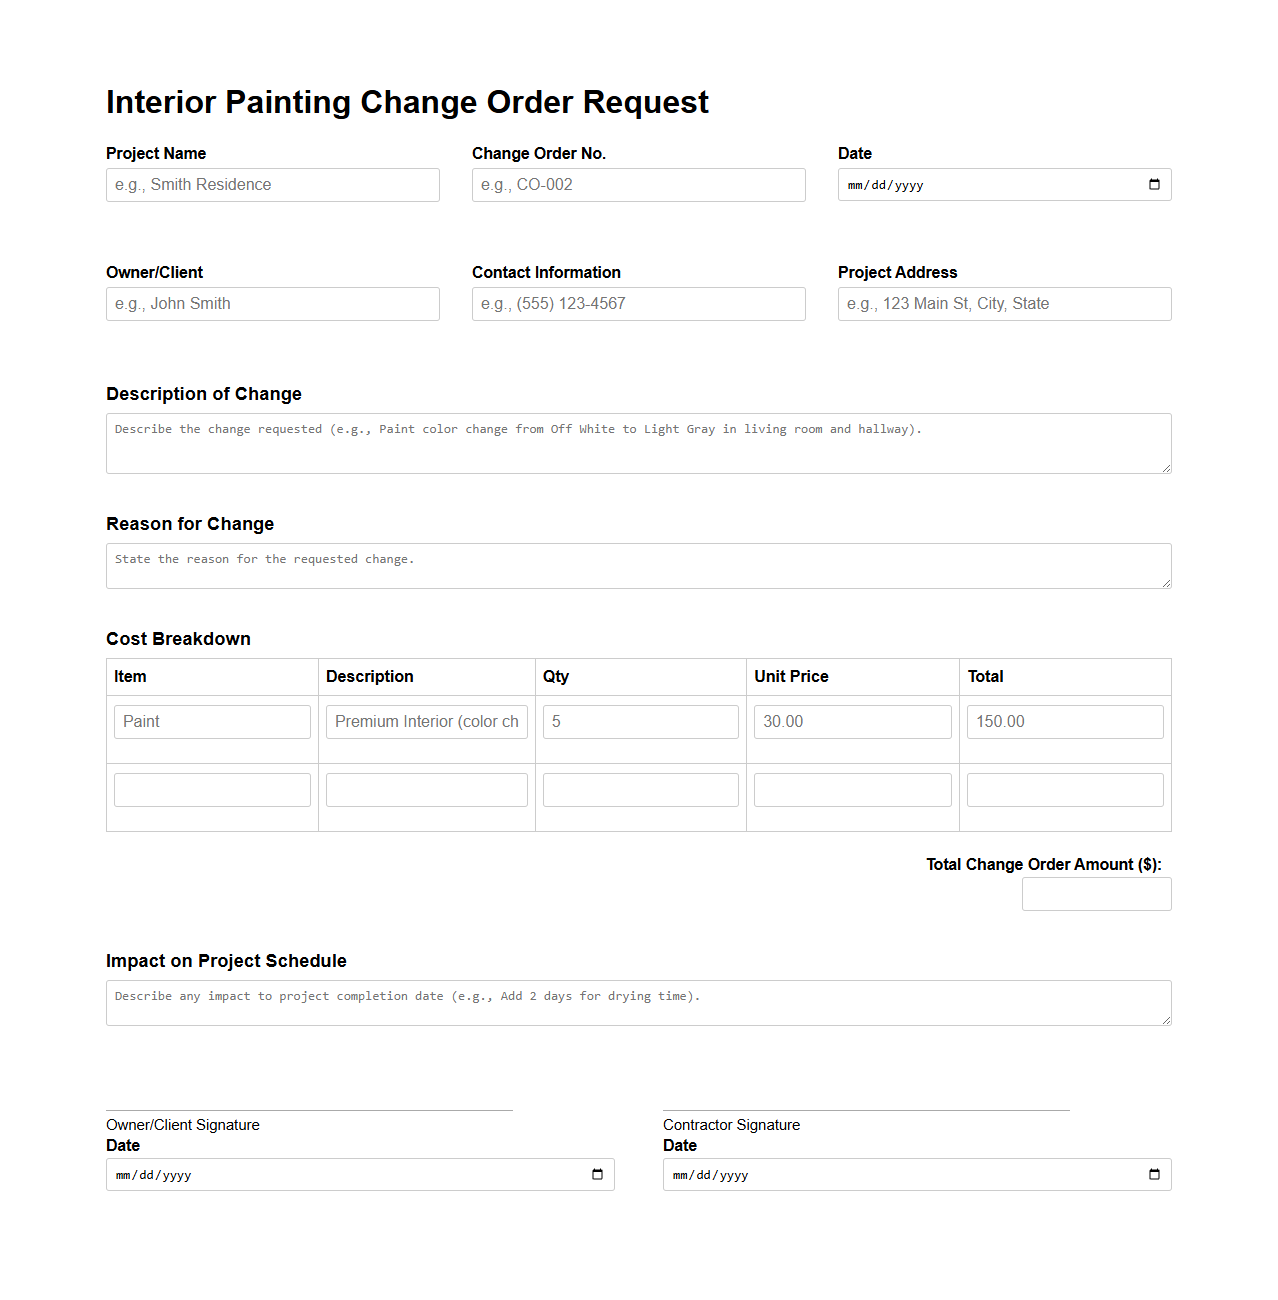The width and height of the screenshot is (1278, 1300).
Task: Select the Reason for Change textarea
Action: pos(638,563)
